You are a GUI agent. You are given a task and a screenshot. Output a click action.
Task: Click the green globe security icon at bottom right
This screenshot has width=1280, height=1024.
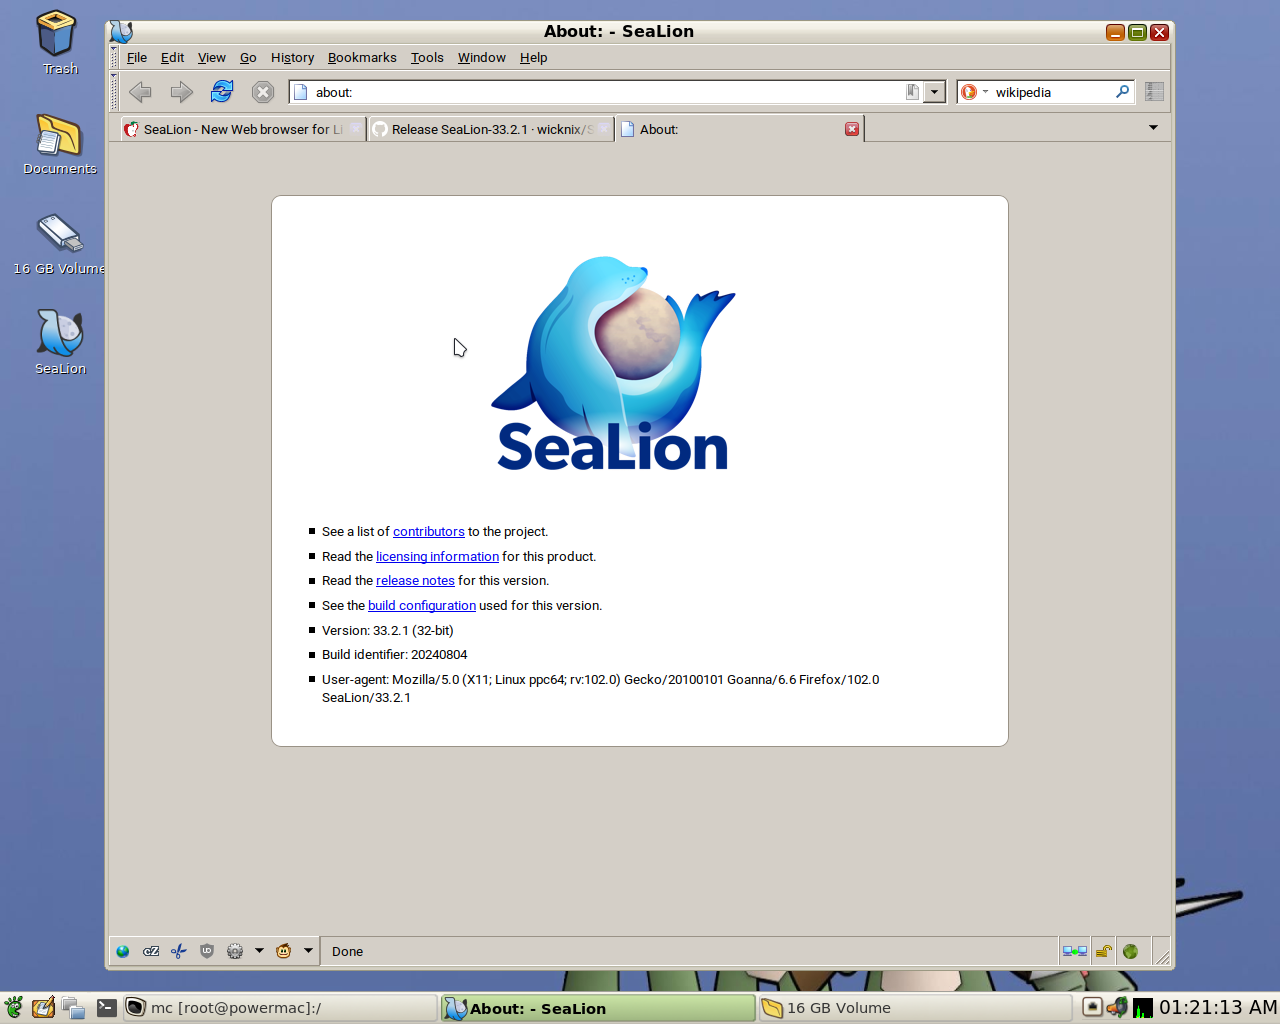[1131, 951]
